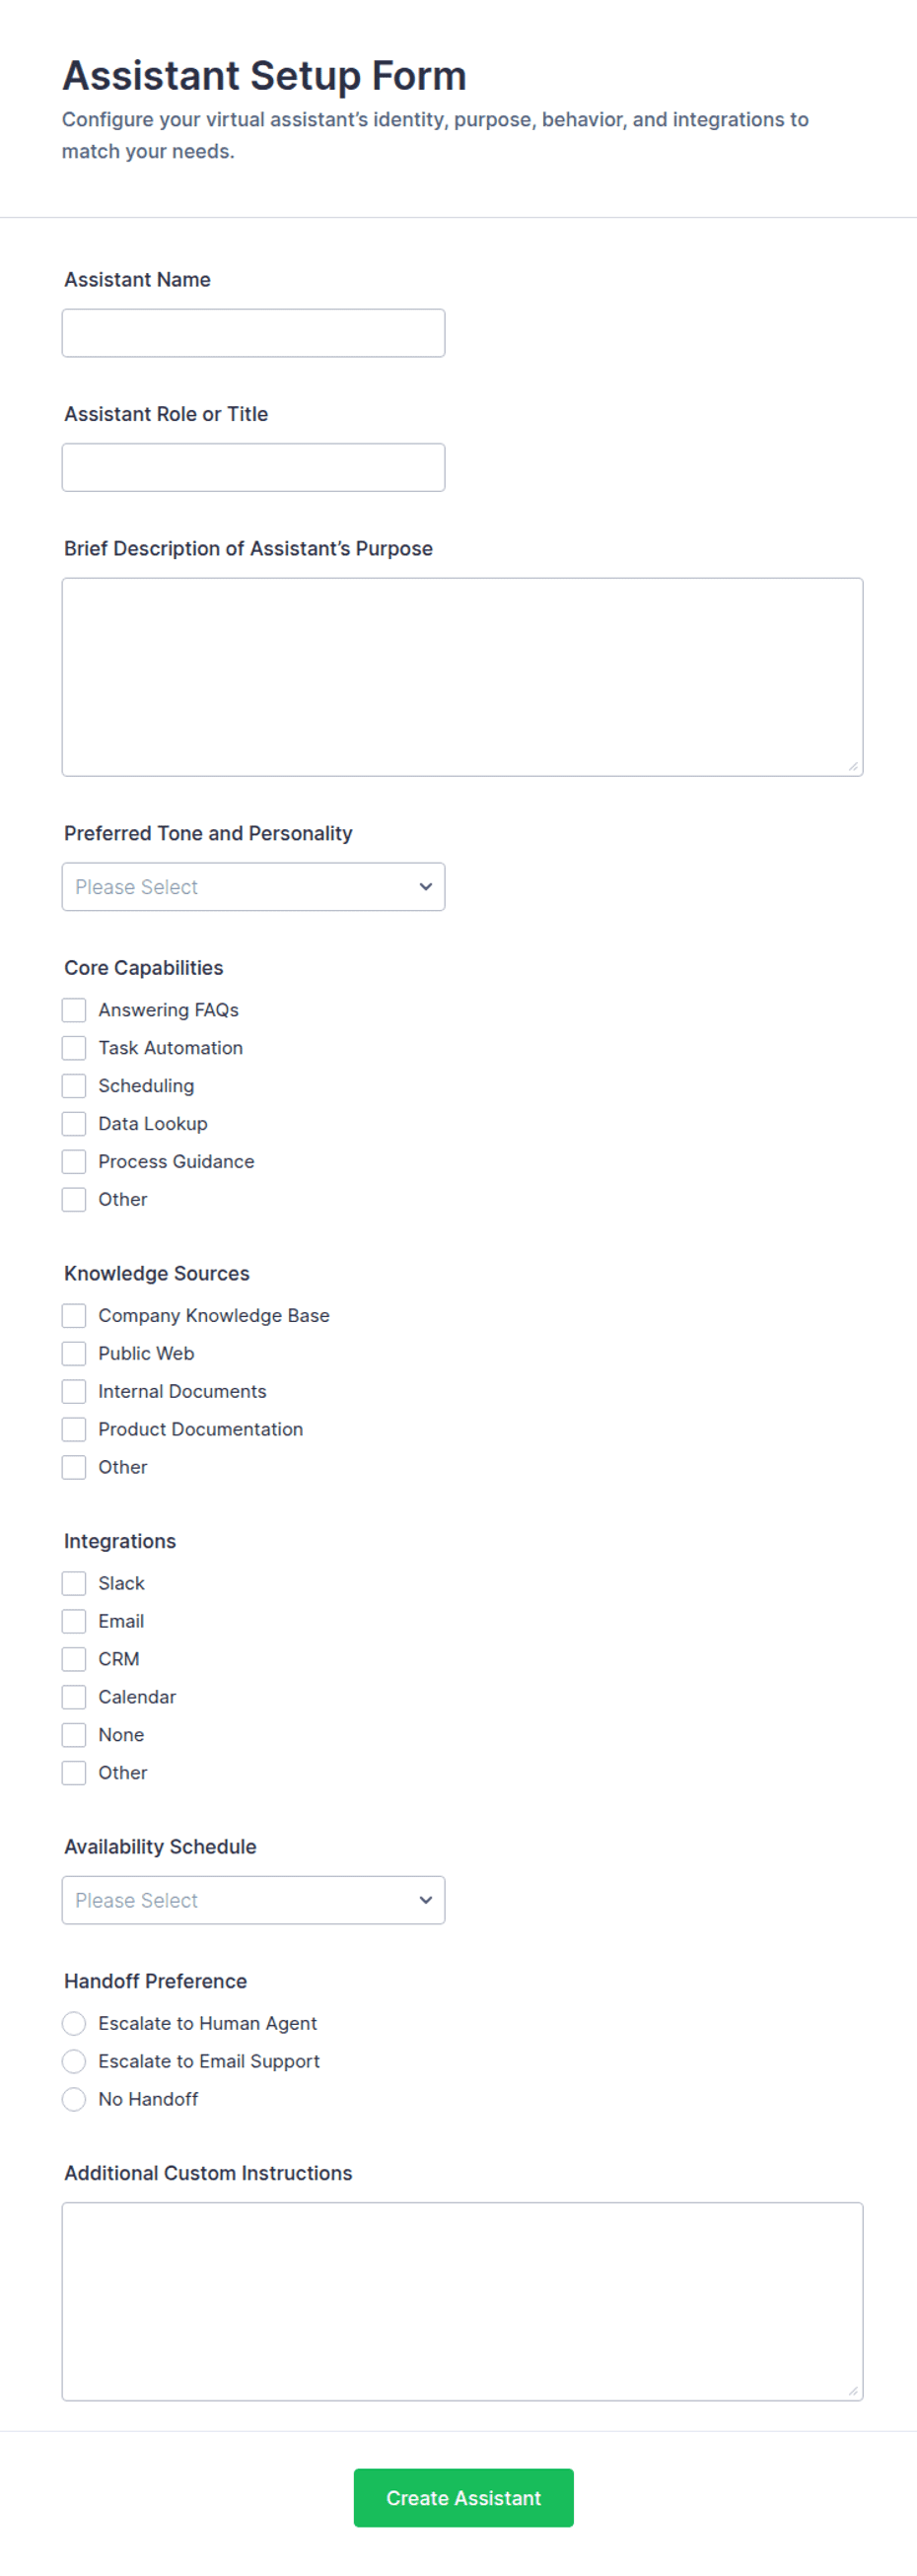Image resolution: width=917 pixels, height=2576 pixels.
Task: Select the No Handoff radio option
Action: point(74,2100)
